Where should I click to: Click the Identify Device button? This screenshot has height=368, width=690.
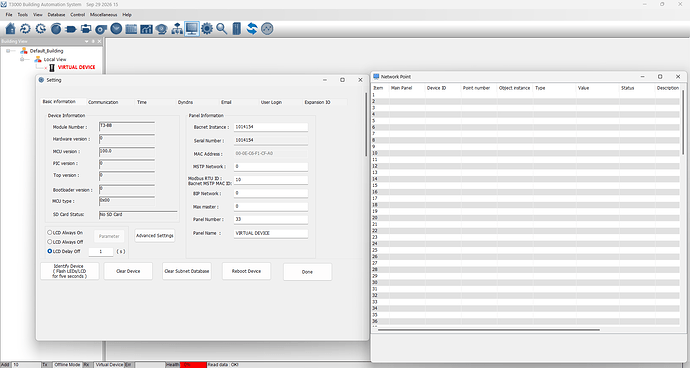[x=70, y=271]
